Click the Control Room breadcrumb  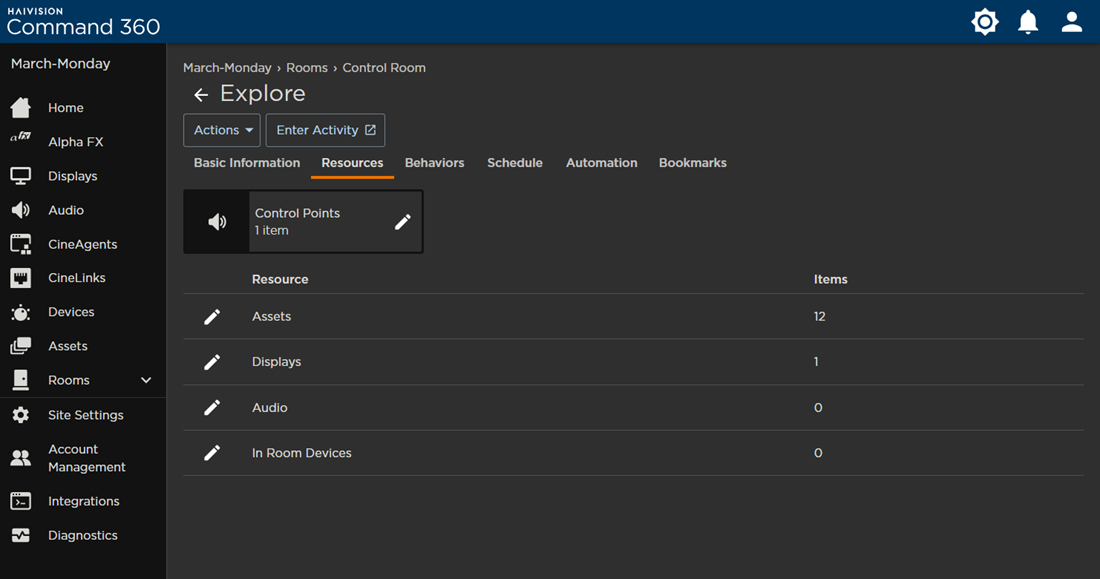(384, 68)
